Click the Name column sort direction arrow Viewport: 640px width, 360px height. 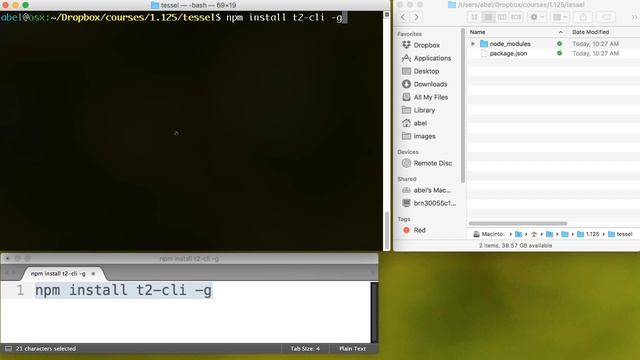click(560, 32)
